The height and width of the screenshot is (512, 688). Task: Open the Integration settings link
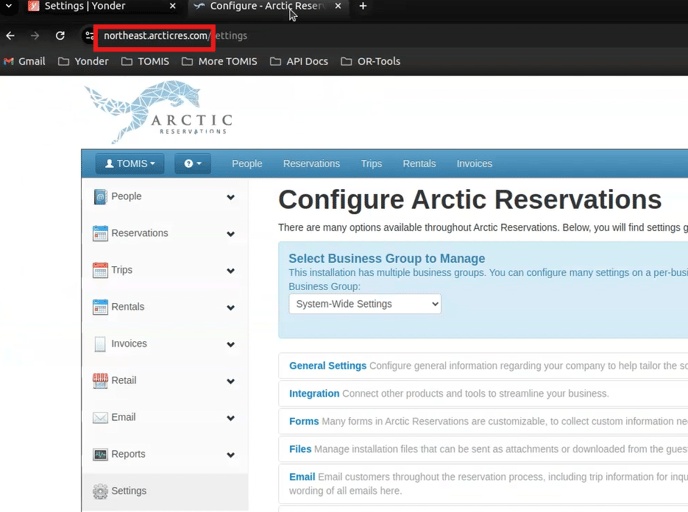click(x=314, y=394)
